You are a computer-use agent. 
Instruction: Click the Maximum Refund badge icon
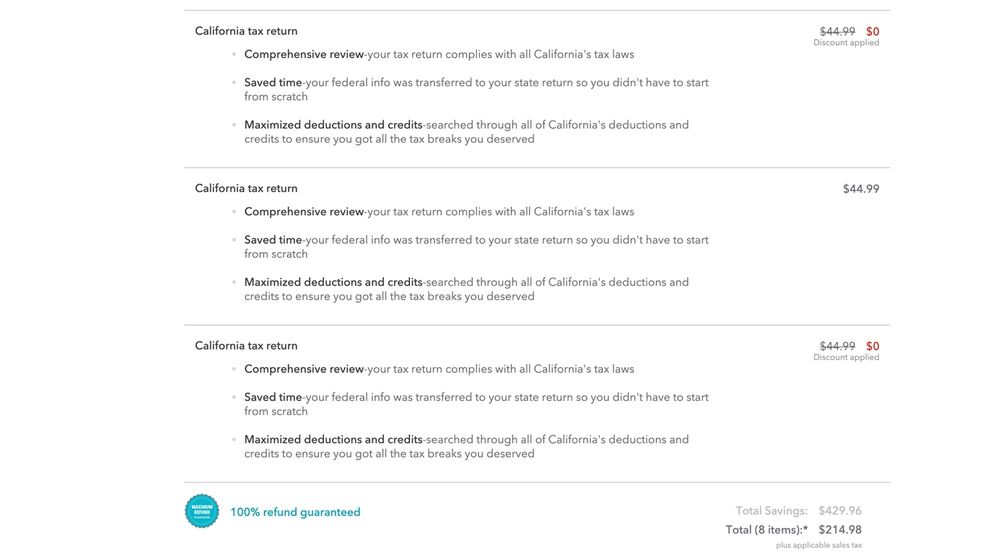[x=202, y=511]
